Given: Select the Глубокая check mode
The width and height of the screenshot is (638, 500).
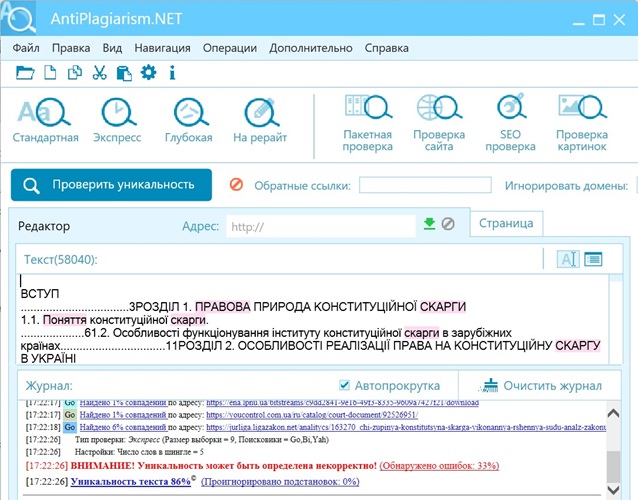Looking at the screenshot, I should [189, 120].
